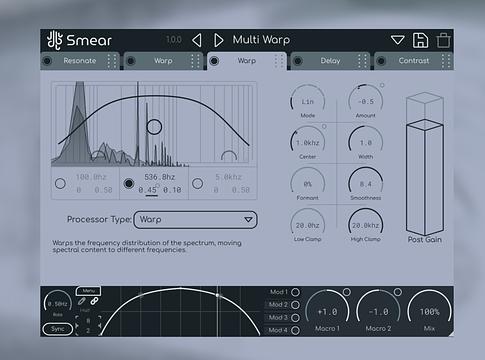This screenshot has width=485, height=360.
Task: Click the Multi Warp preset name
Action: (261, 40)
